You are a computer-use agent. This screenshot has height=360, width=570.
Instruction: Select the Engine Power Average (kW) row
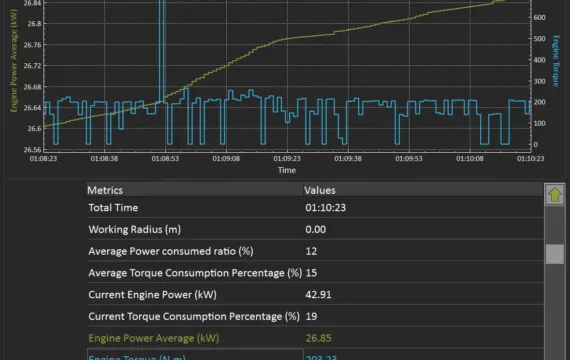coord(315,338)
